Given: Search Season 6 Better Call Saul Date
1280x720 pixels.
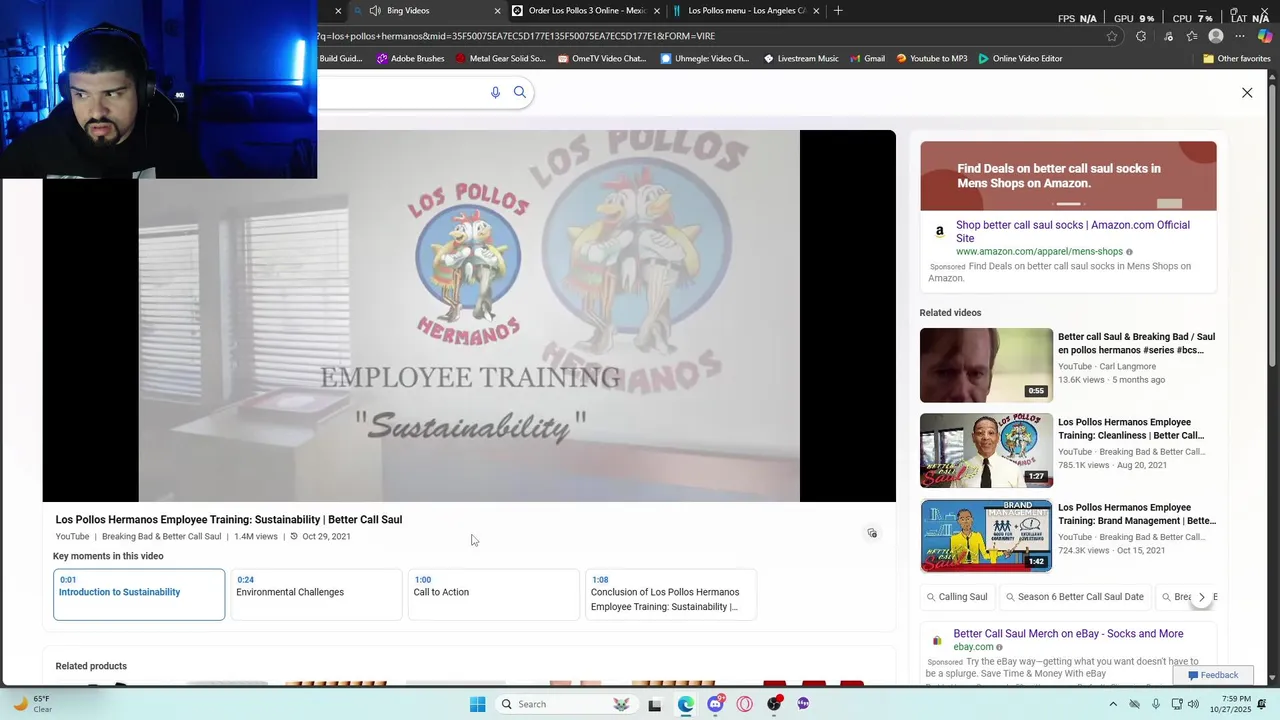Looking at the screenshot, I should pyautogui.click(x=1075, y=597).
